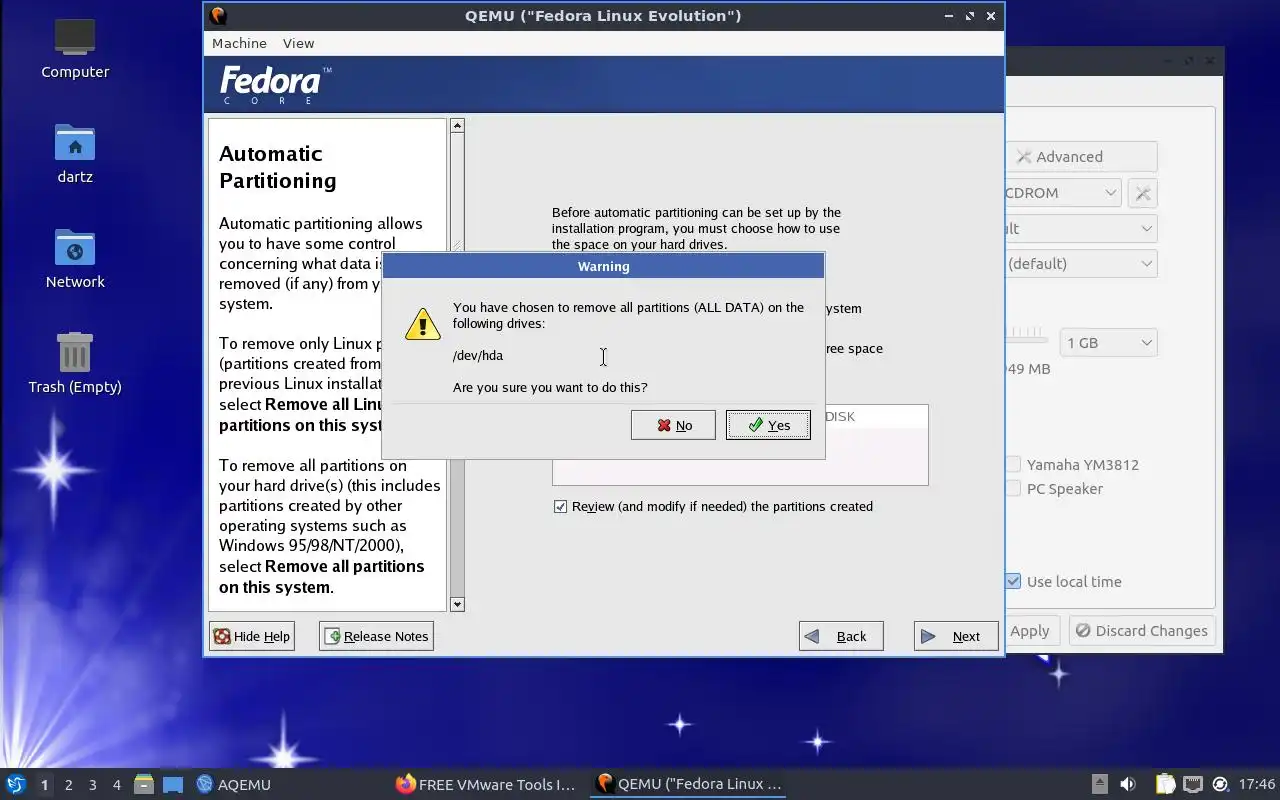This screenshot has height=800, width=1280.
Task: Click the warning triangle icon in dialog
Action: (422, 324)
